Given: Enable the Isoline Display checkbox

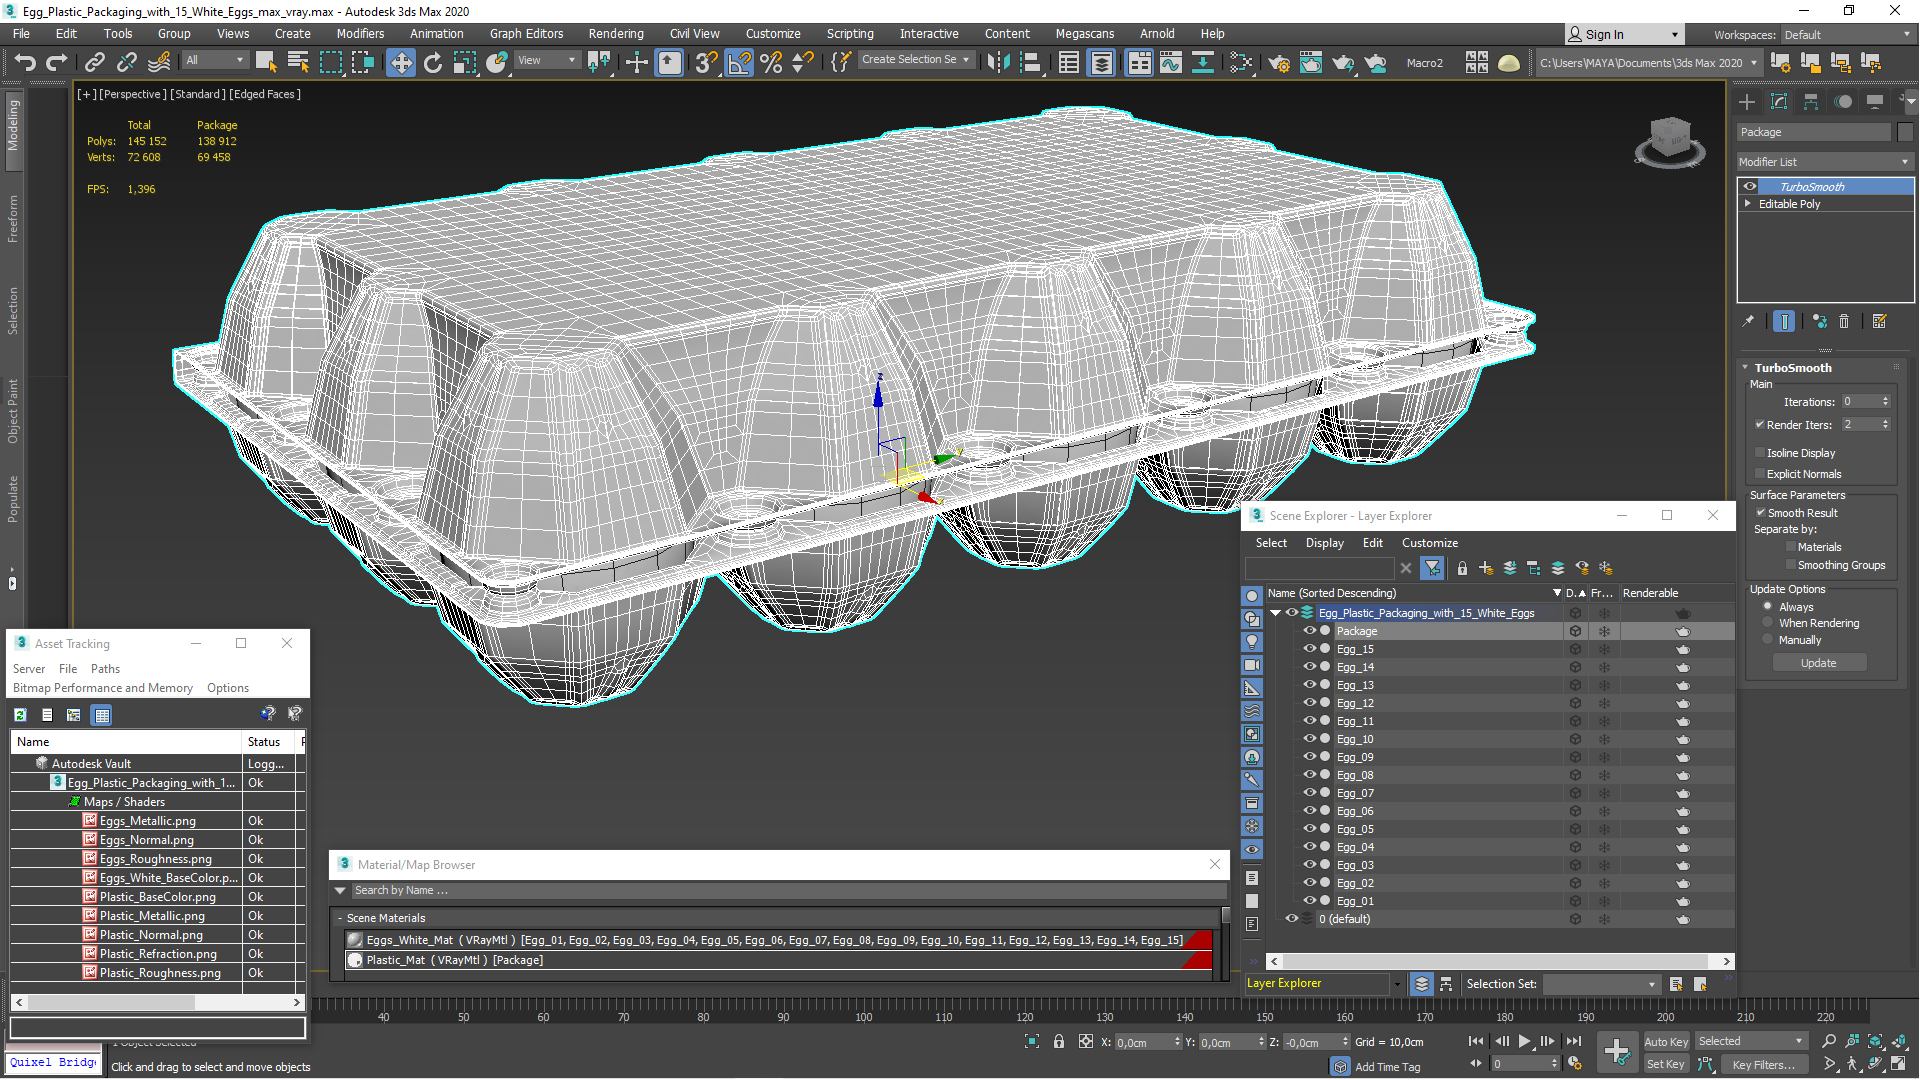Looking at the screenshot, I should point(1760,453).
